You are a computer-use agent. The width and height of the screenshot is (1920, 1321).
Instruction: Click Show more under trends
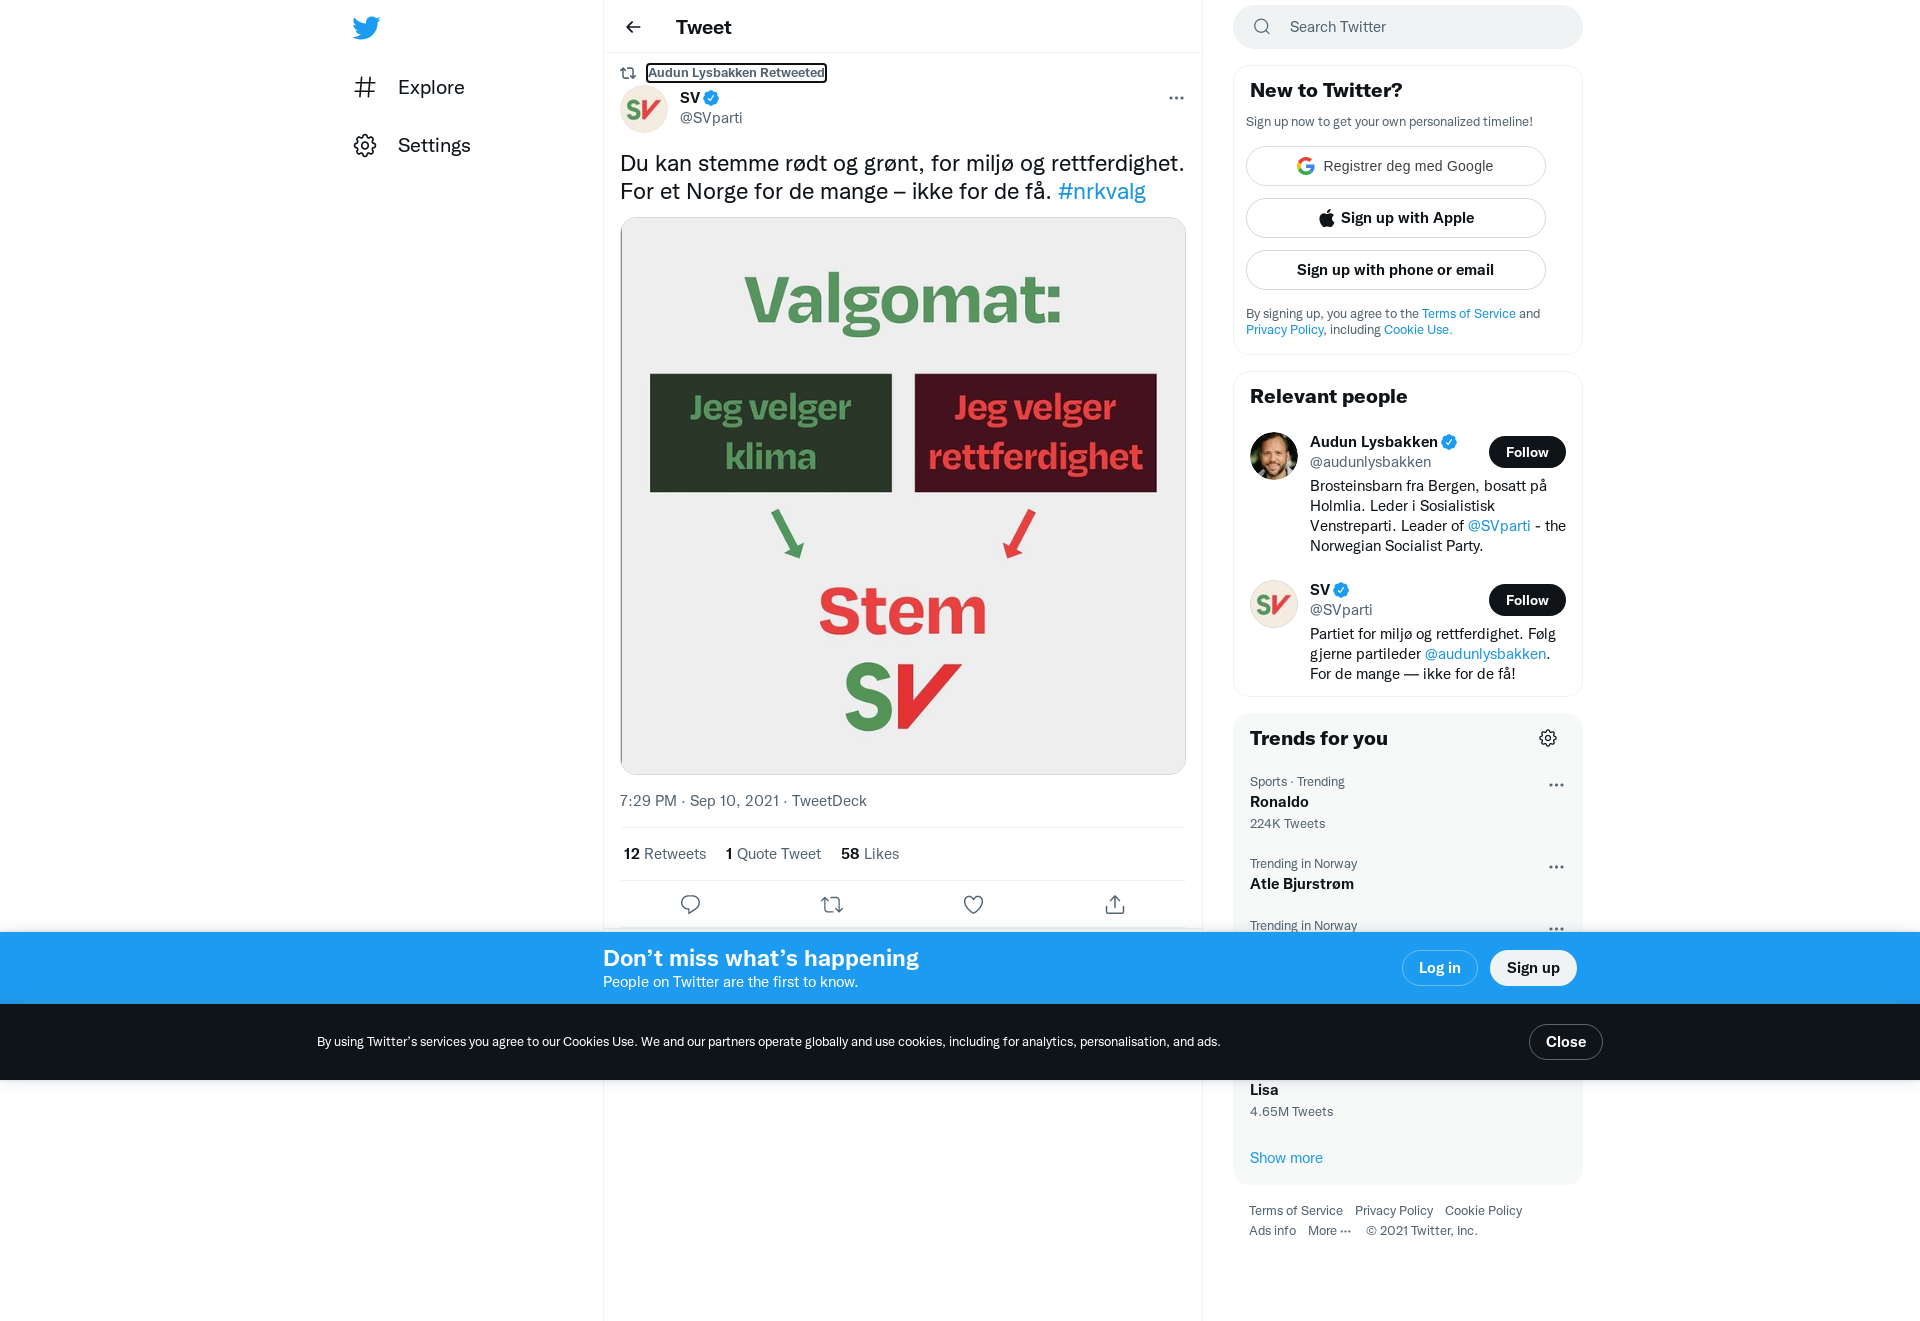[1286, 1158]
